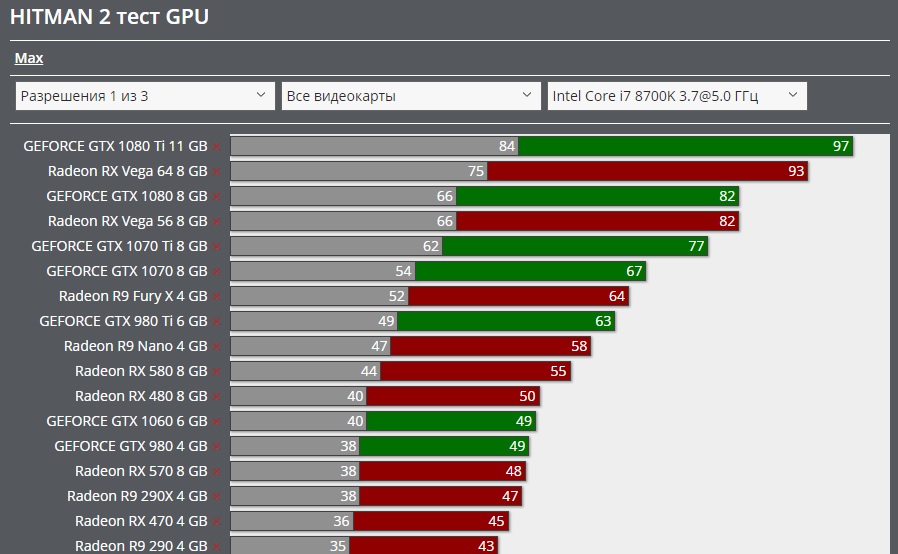The width and height of the screenshot is (898, 554).
Task: Click the gray 75 minimum fps bar of Vega 64
Action: click(x=359, y=171)
